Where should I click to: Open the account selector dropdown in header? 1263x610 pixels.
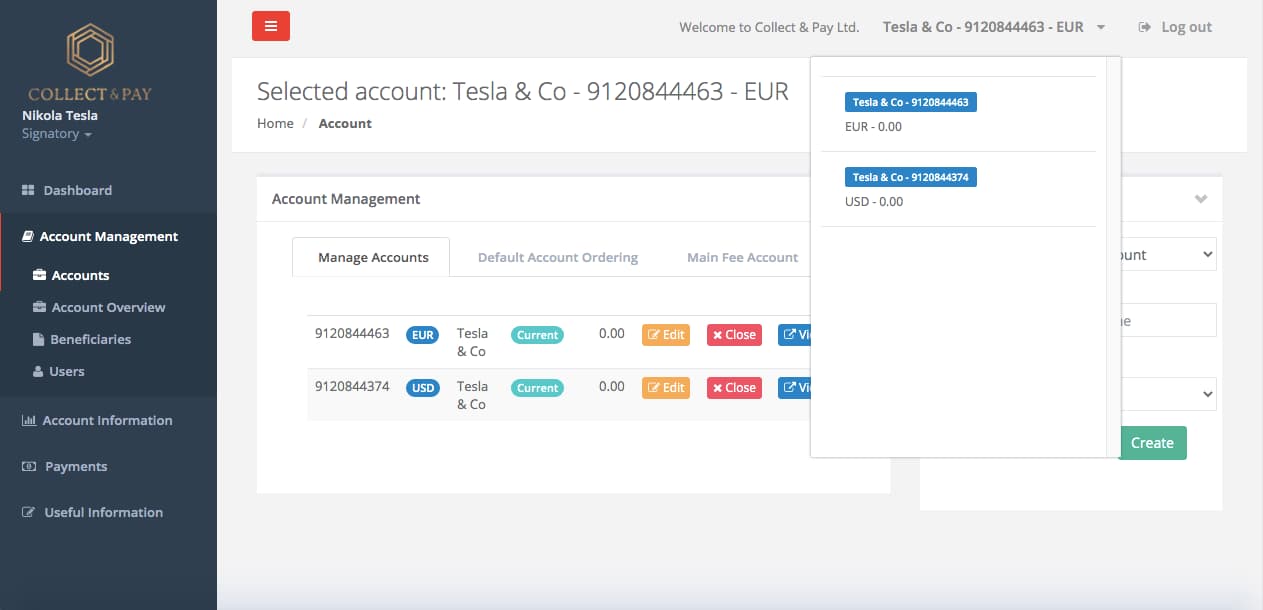coord(993,27)
